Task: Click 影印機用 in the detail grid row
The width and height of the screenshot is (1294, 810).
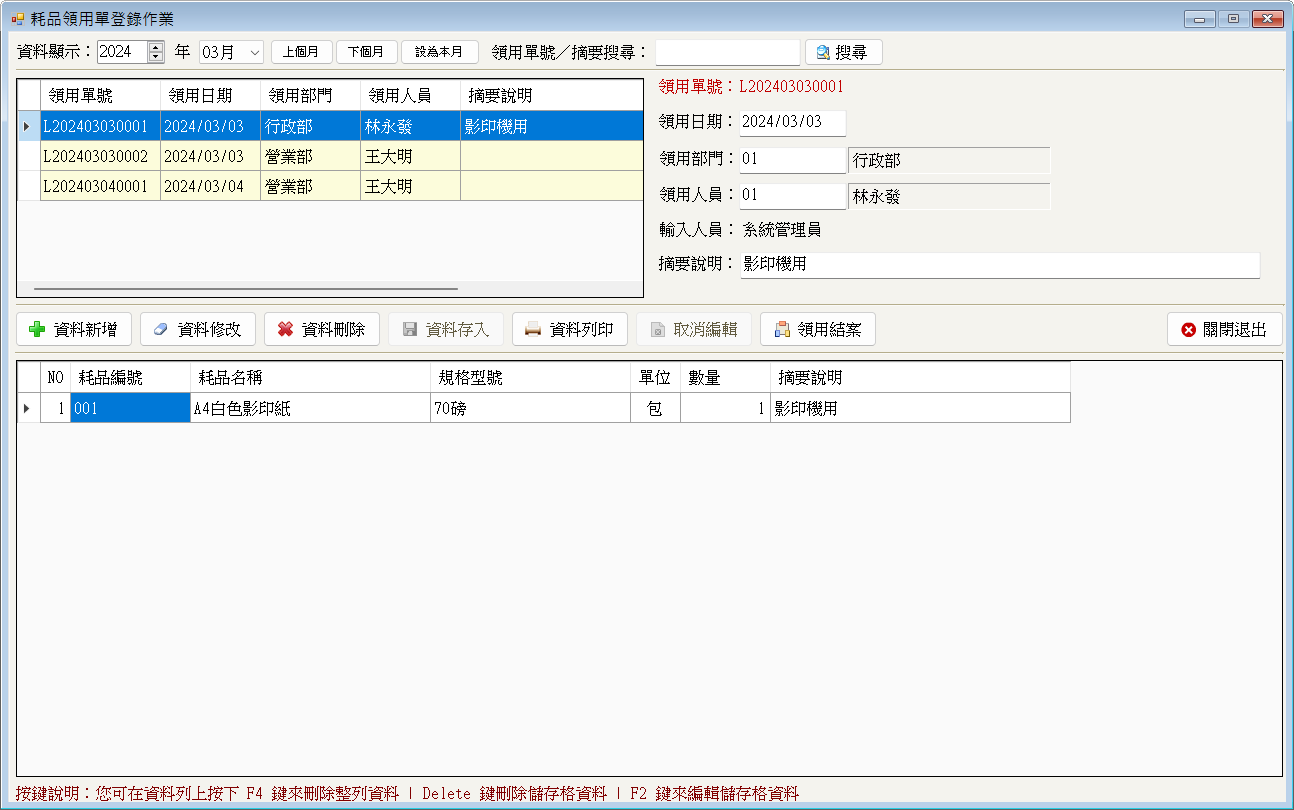Action: (x=920, y=408)
